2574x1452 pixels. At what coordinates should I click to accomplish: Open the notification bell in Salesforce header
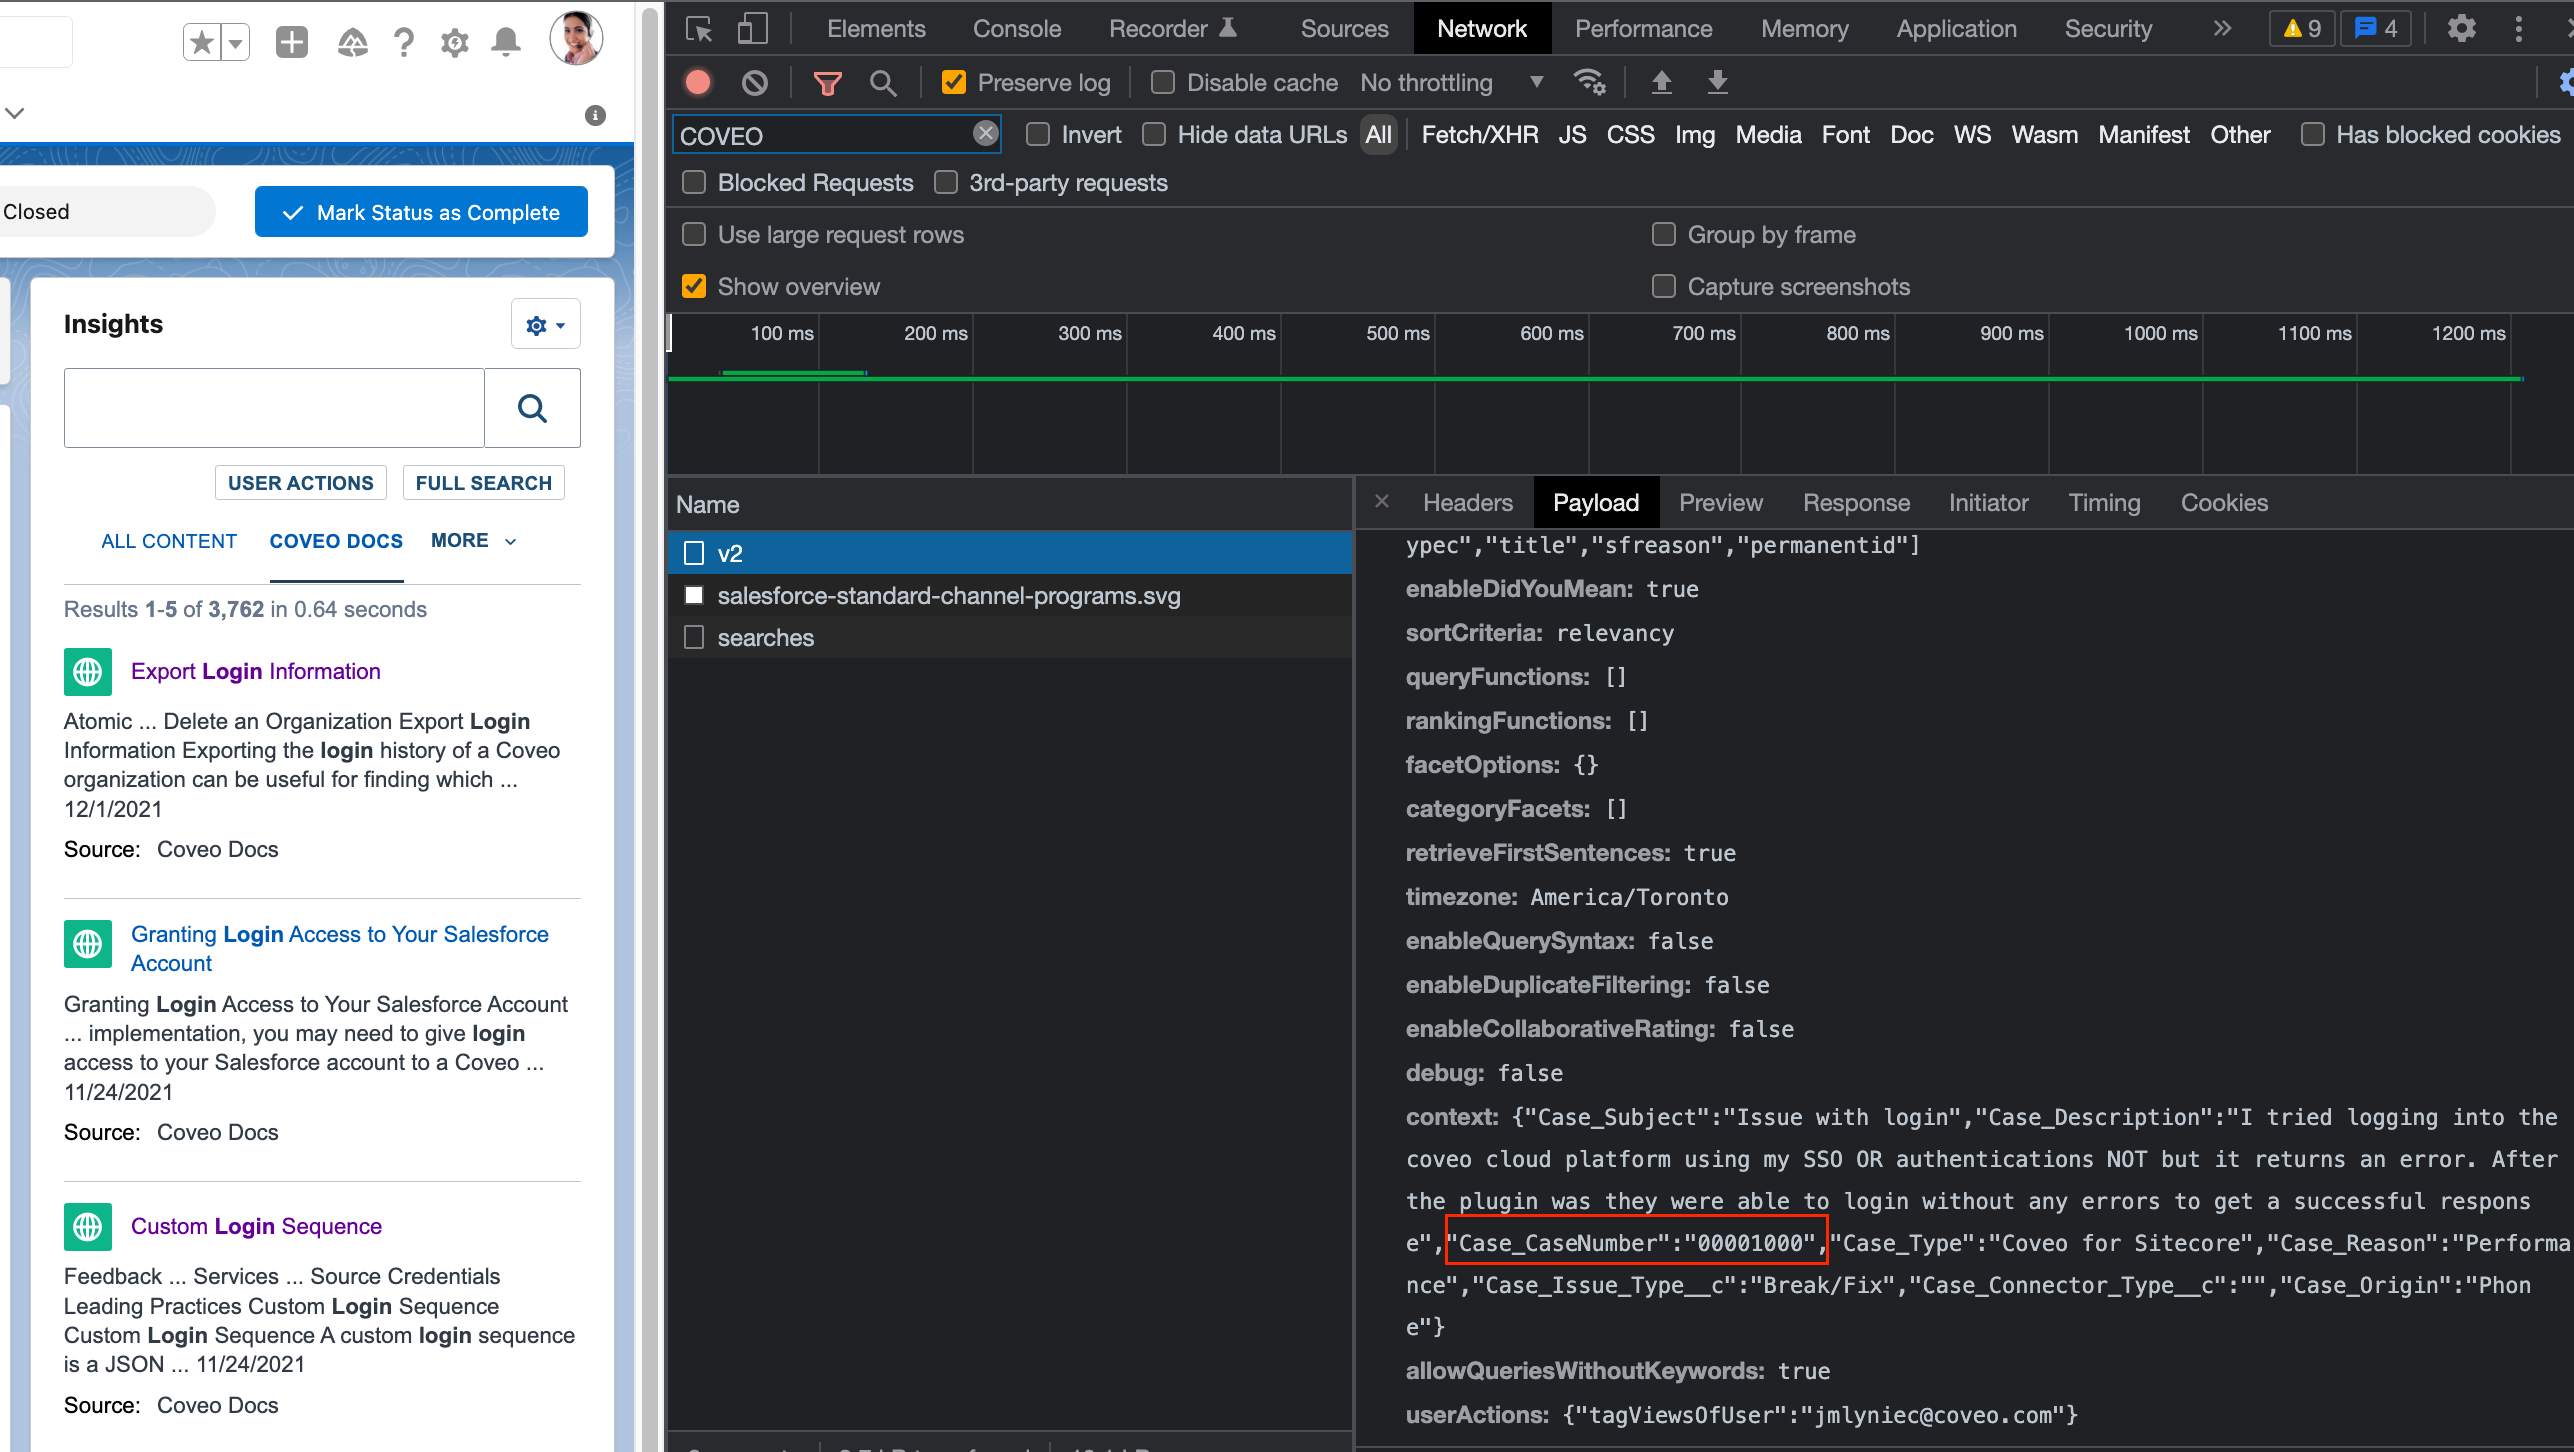505,41
